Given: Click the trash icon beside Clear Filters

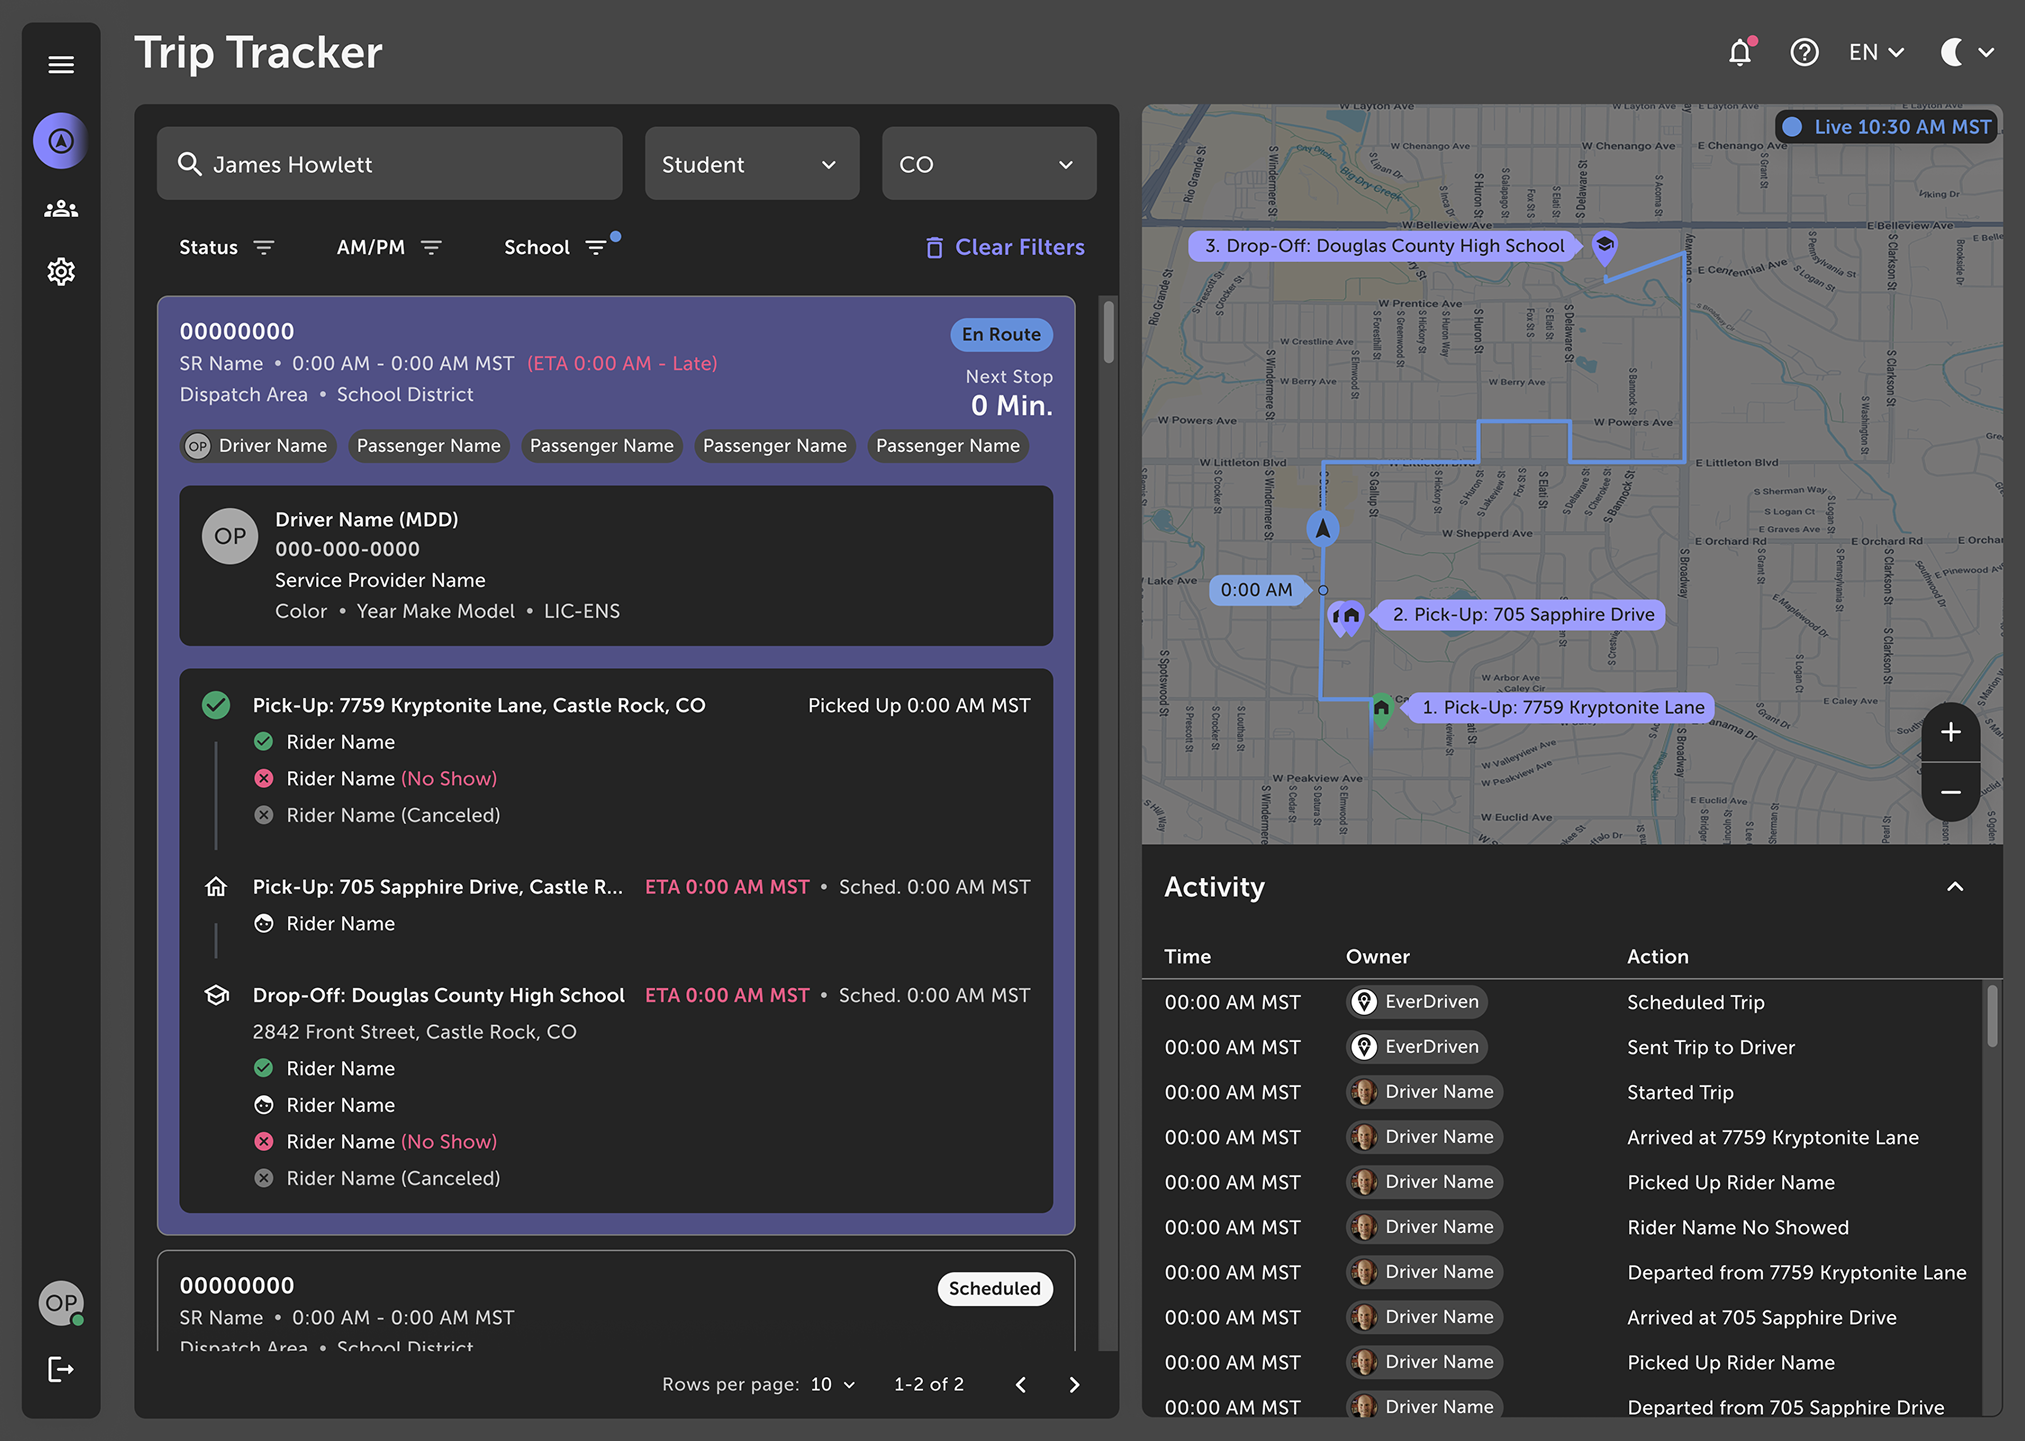Looking at the screenshot, I should [934, 247].
